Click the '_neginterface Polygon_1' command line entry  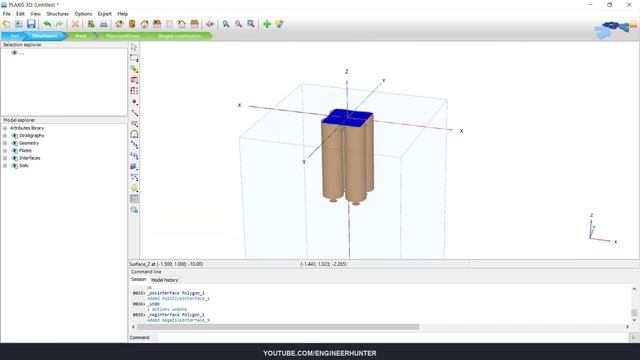(176, 315)
